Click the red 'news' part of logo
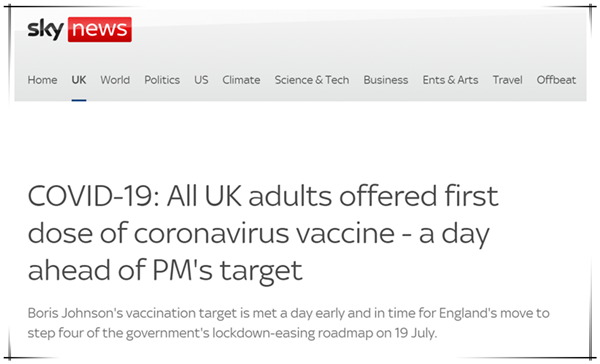This screenshot has height=364, width=600. 100,29
